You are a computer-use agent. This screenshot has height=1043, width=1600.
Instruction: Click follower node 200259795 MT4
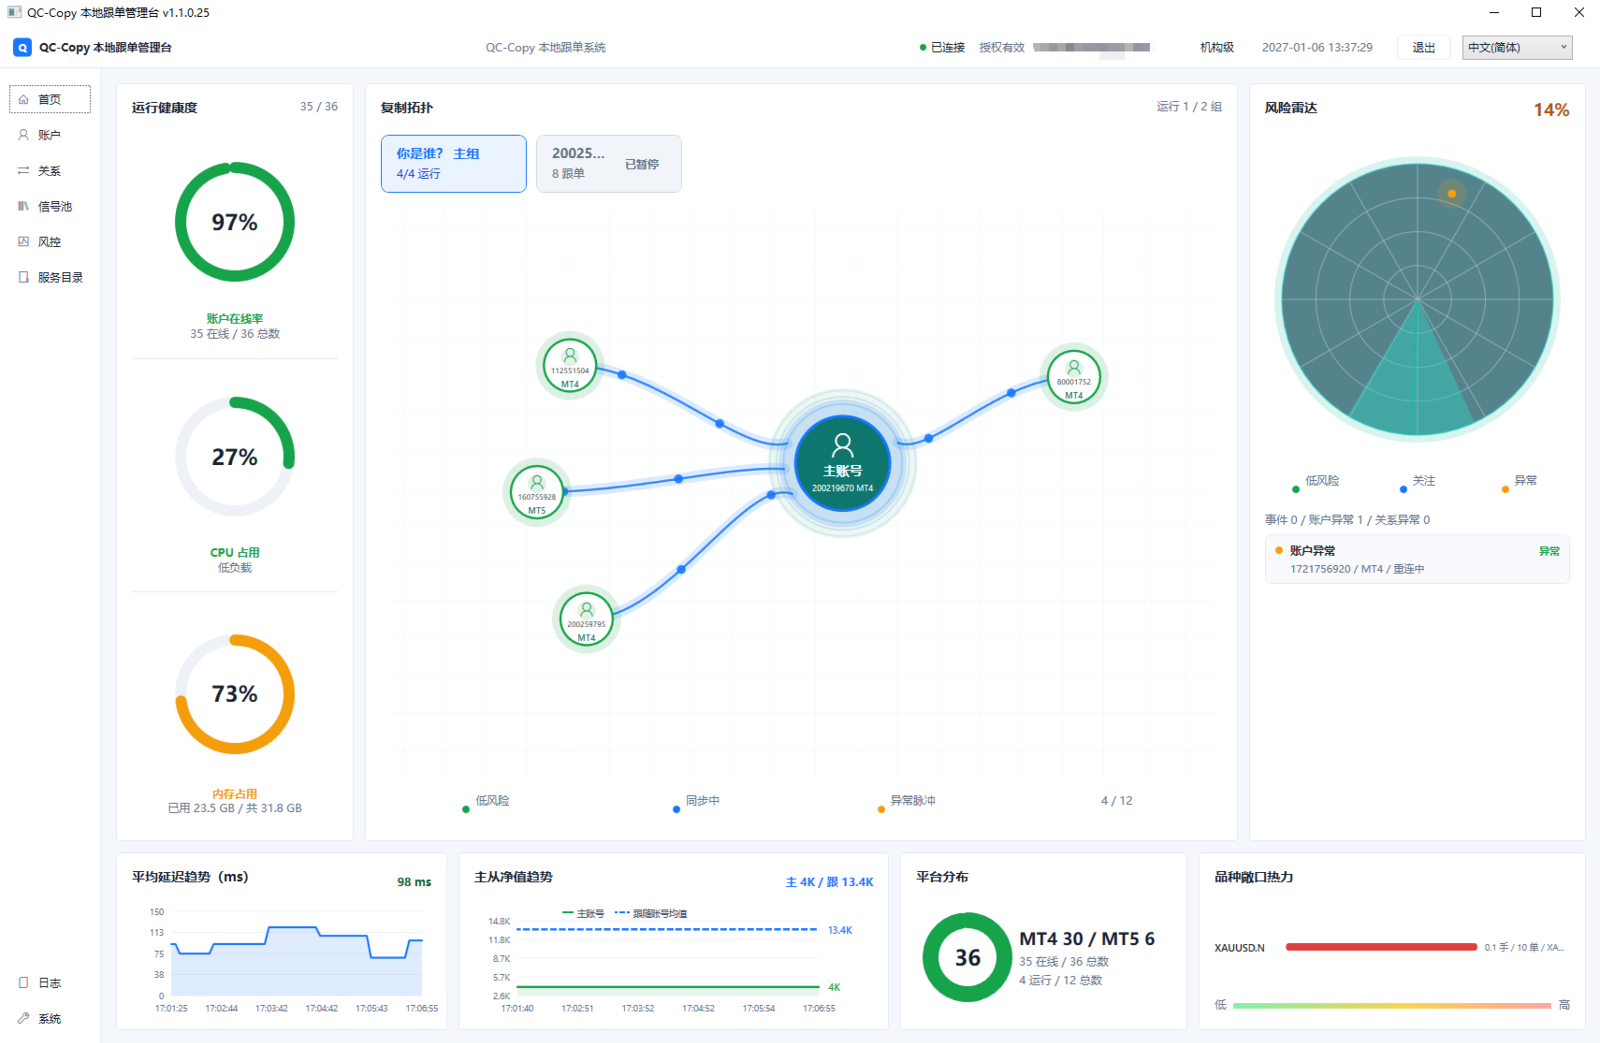(x=586, y=619)
